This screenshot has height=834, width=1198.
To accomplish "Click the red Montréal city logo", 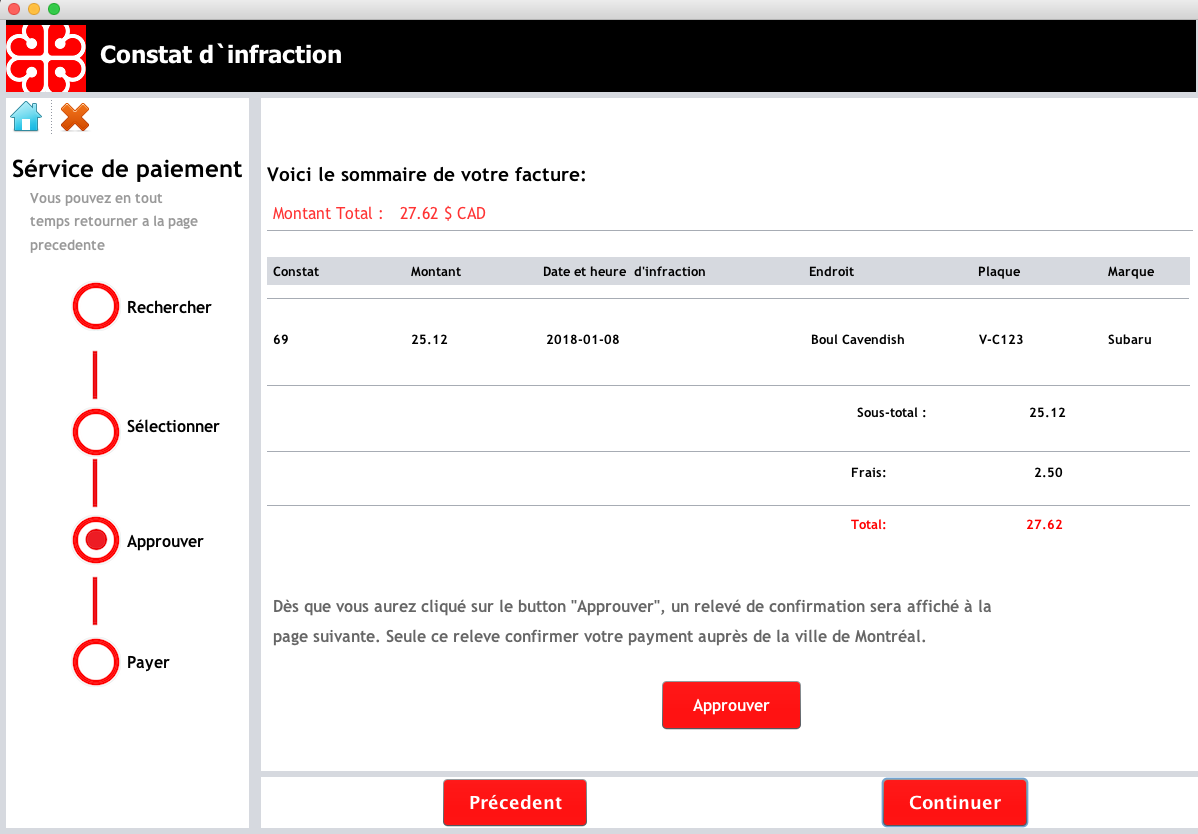I will [46, 57].
